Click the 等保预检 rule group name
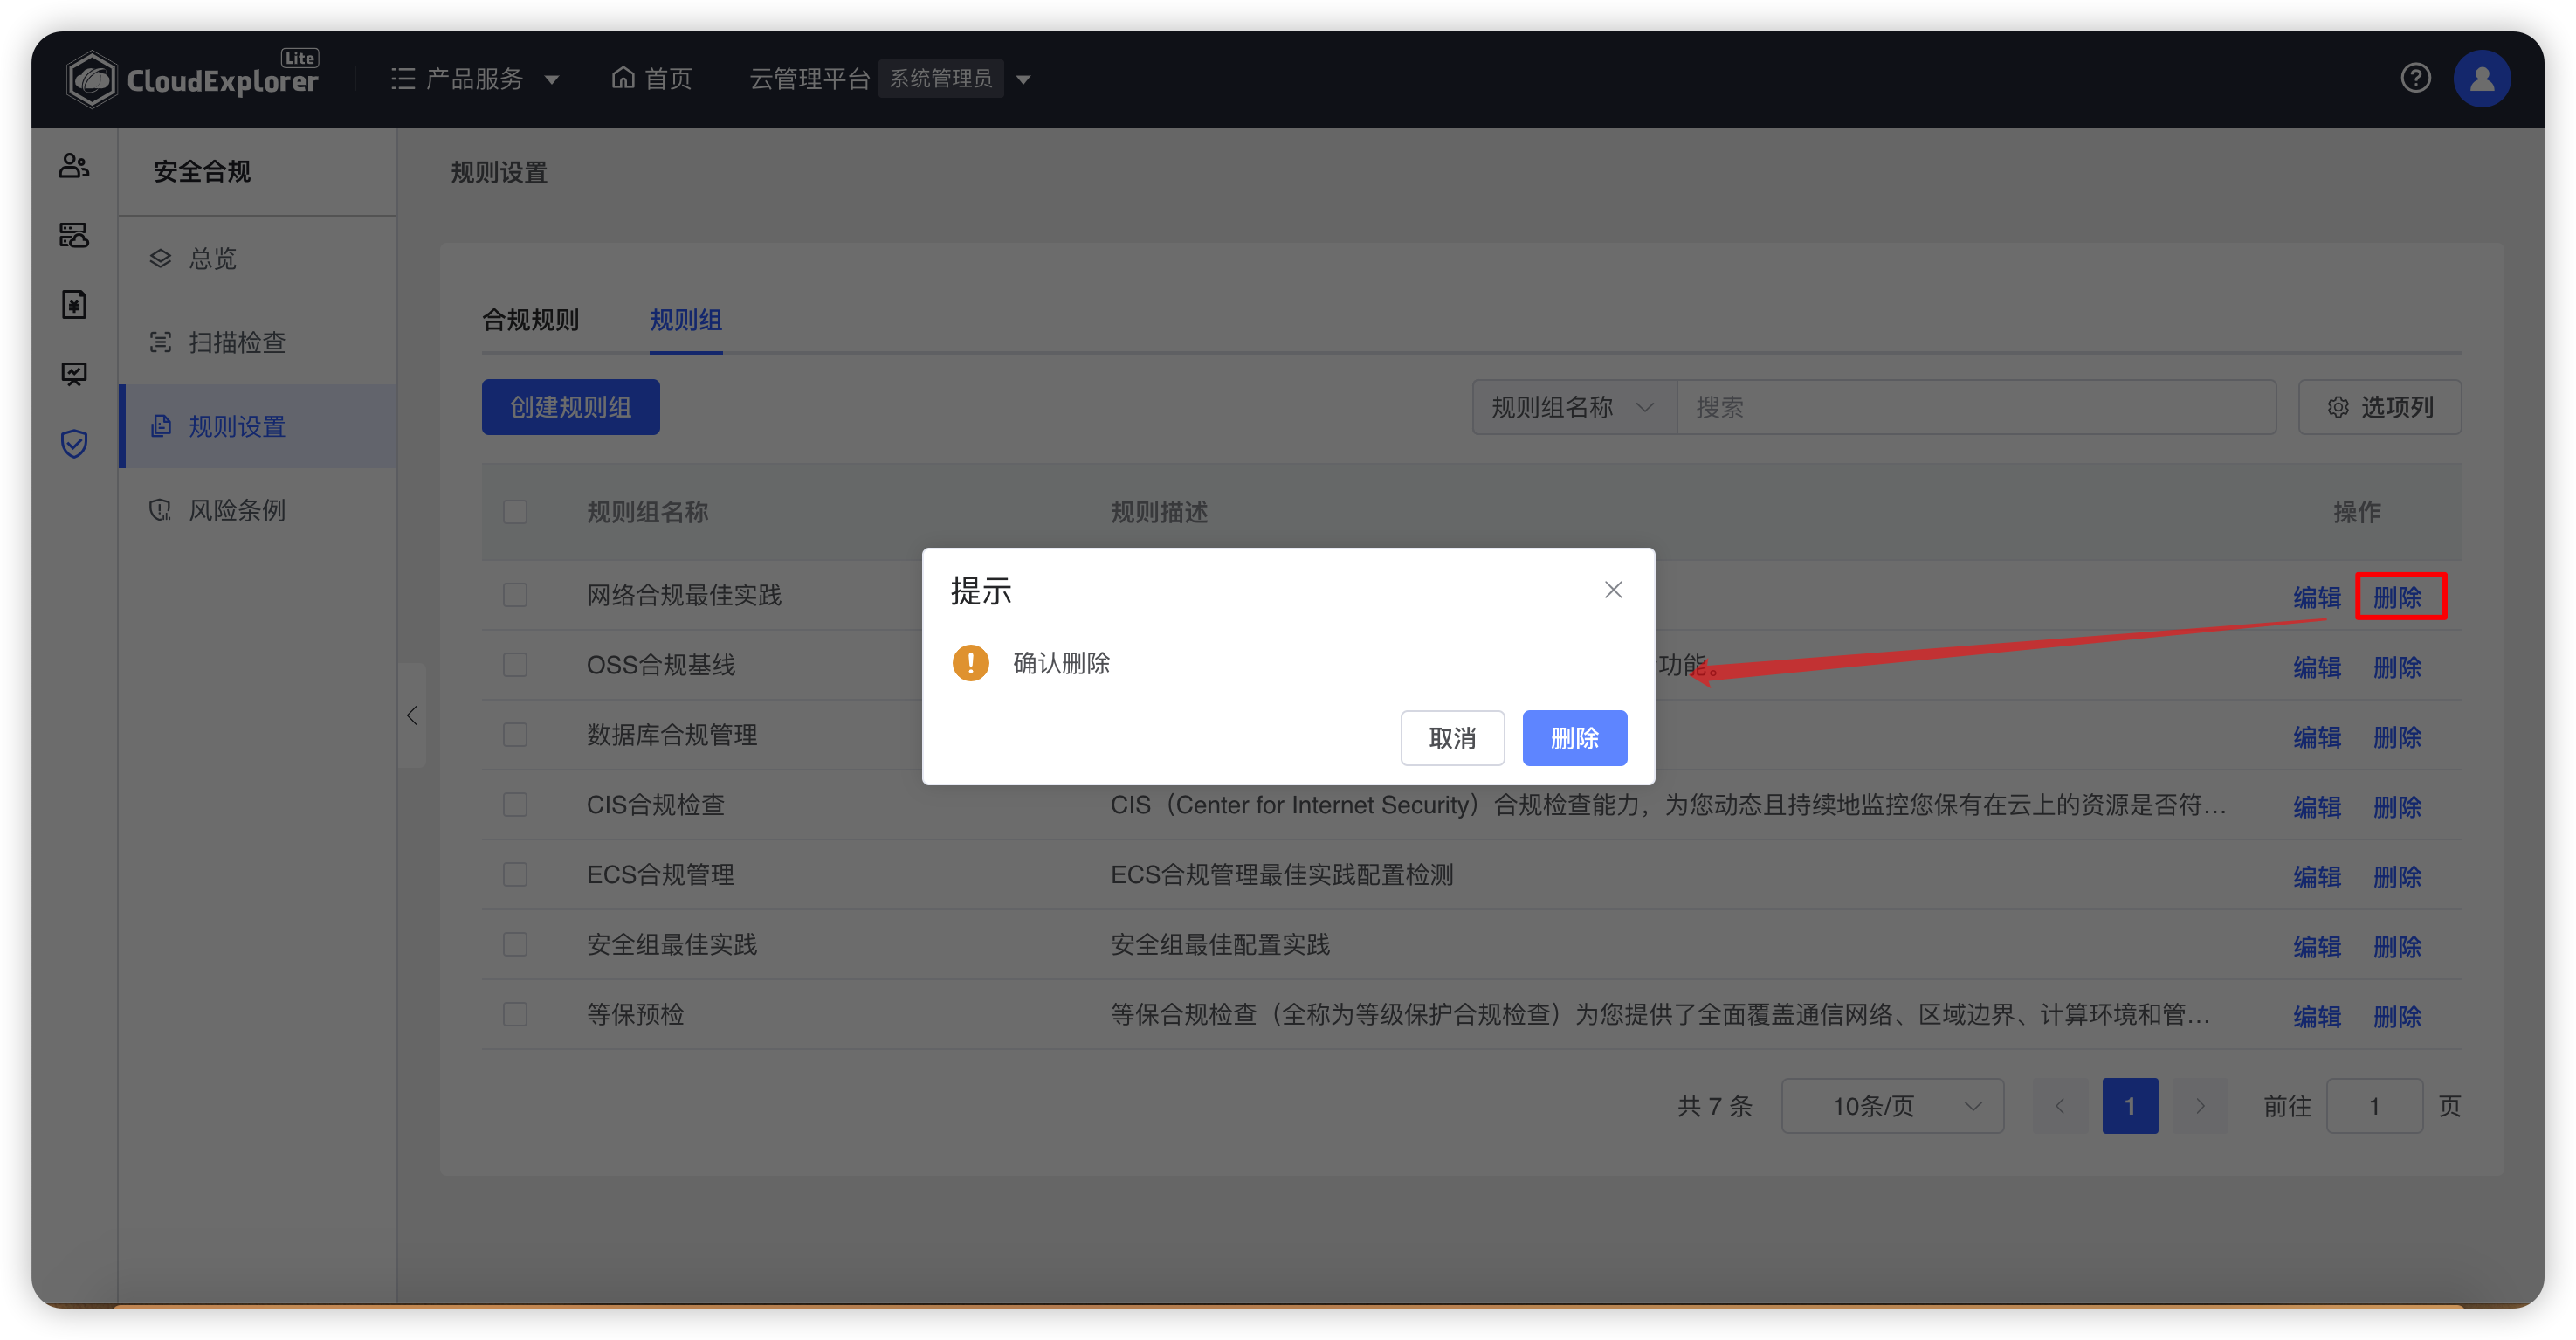Image resolution: width=2576 pixels, height=1340 pixels. pos(635,1014)
